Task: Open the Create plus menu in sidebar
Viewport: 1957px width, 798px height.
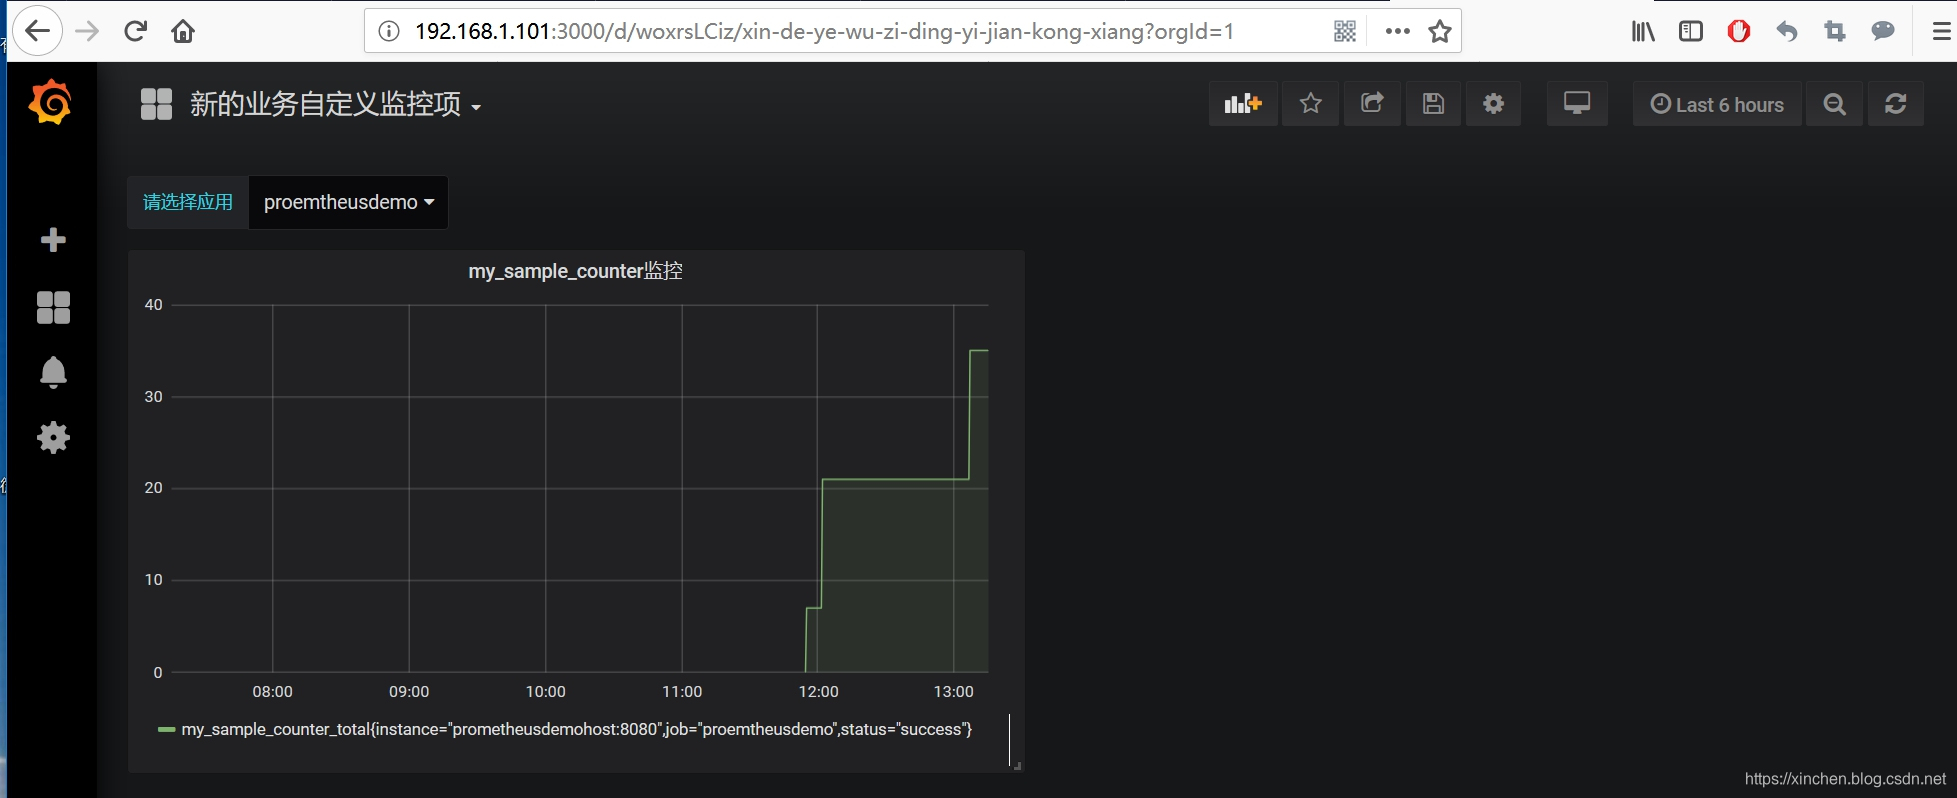Action: [x=53, y=240]
